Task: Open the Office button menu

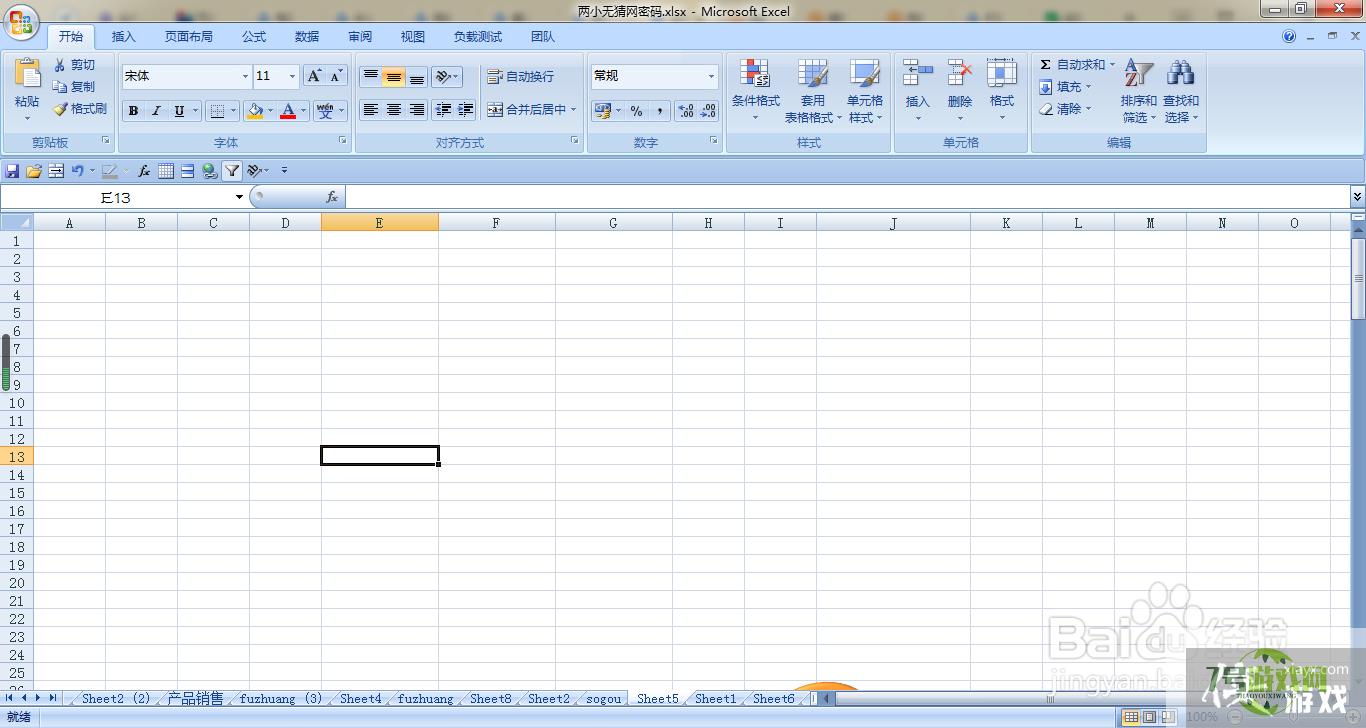Action: click(20, 22)
